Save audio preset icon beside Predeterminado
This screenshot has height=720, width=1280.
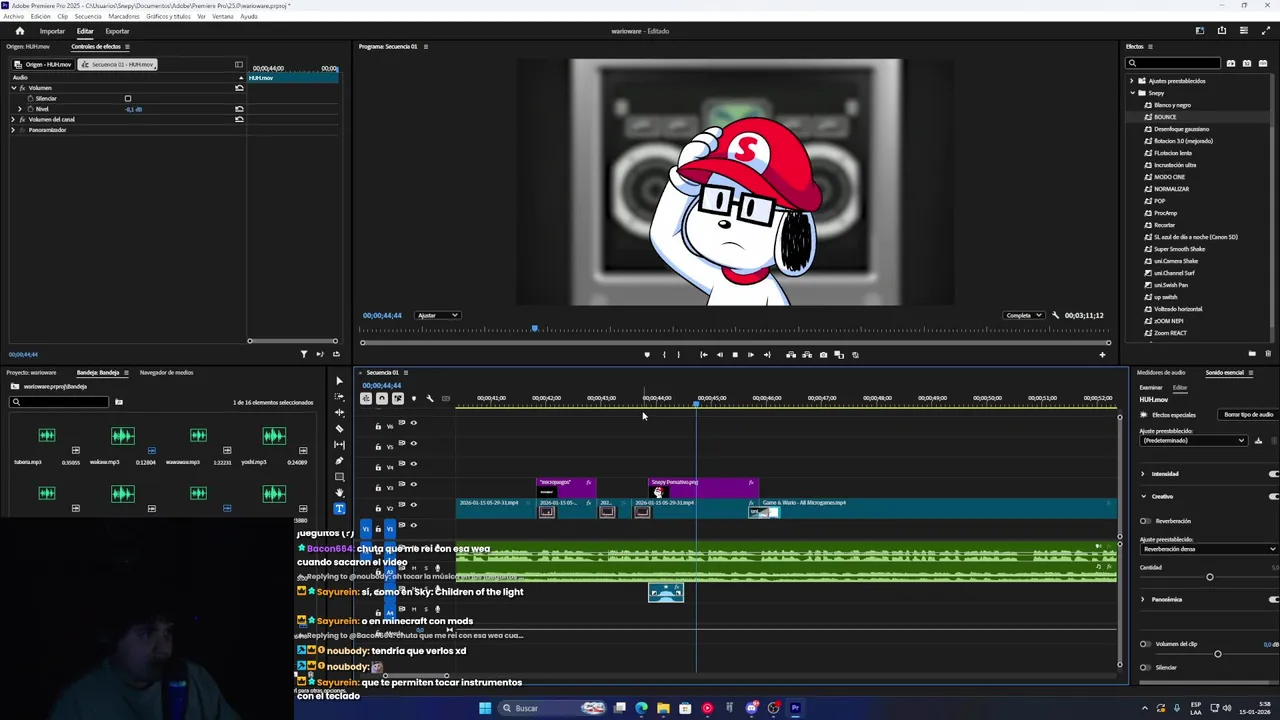coord(1258,441)
